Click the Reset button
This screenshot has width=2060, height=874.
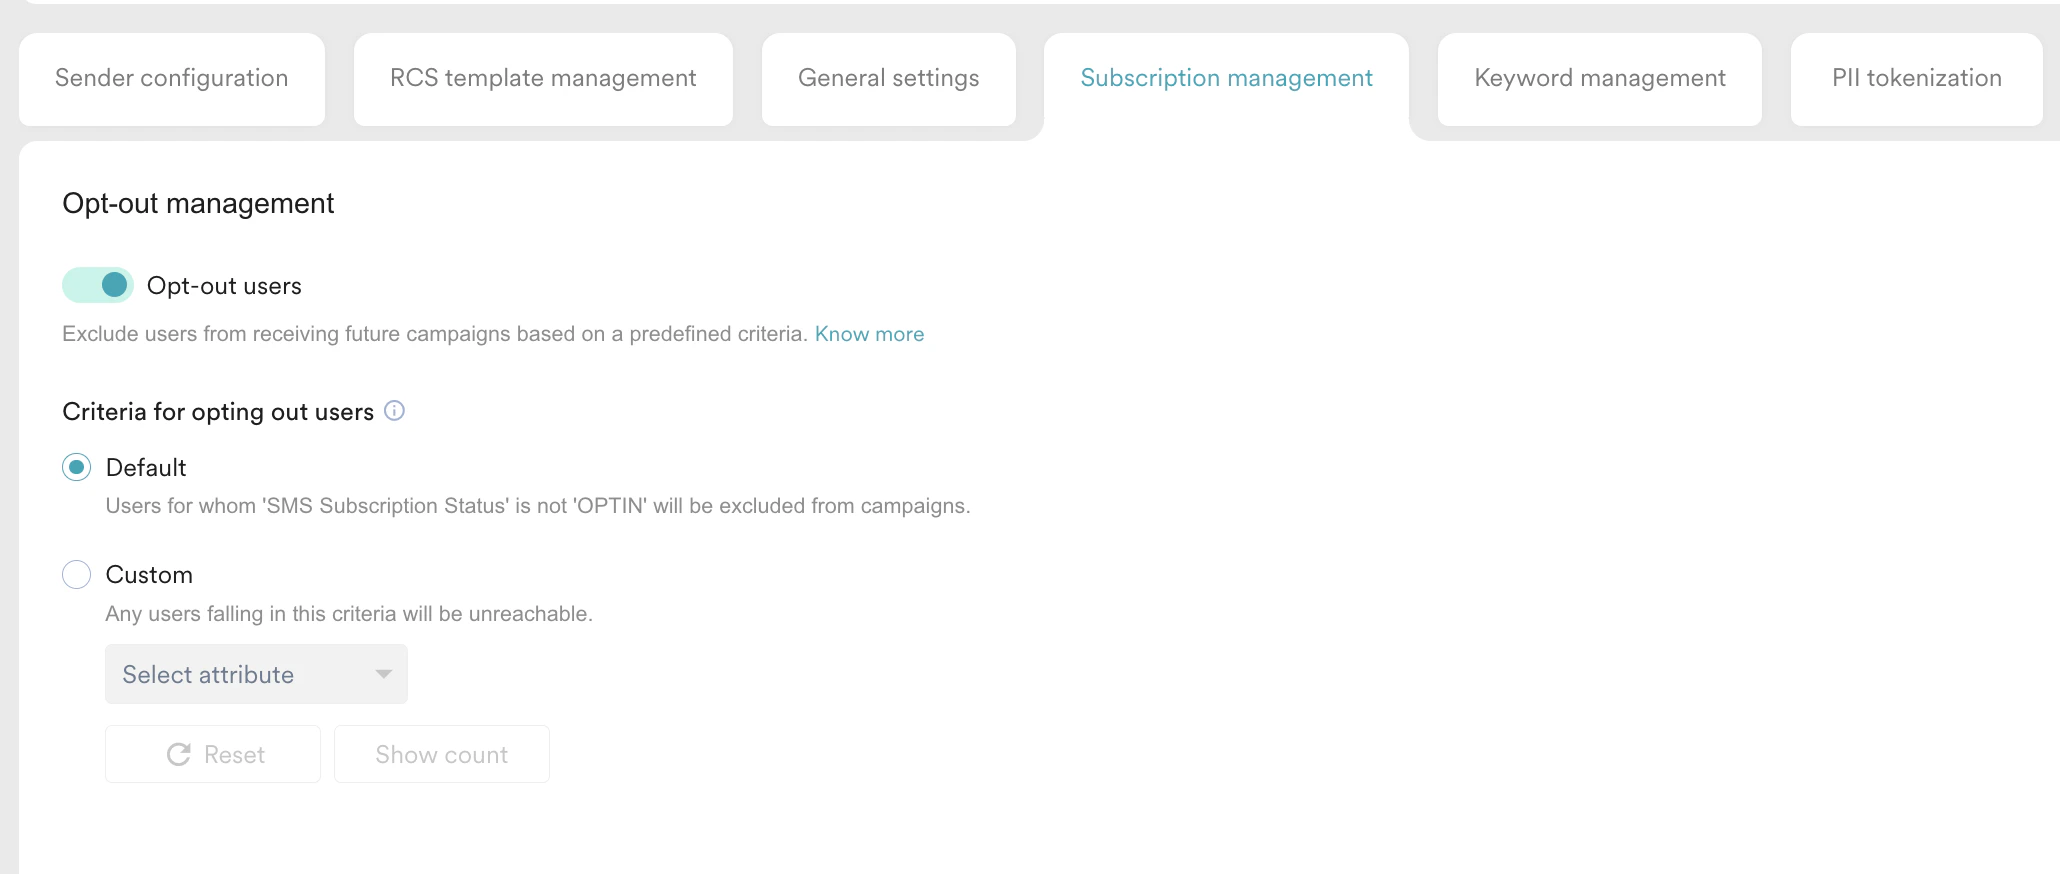click(212, 754)
